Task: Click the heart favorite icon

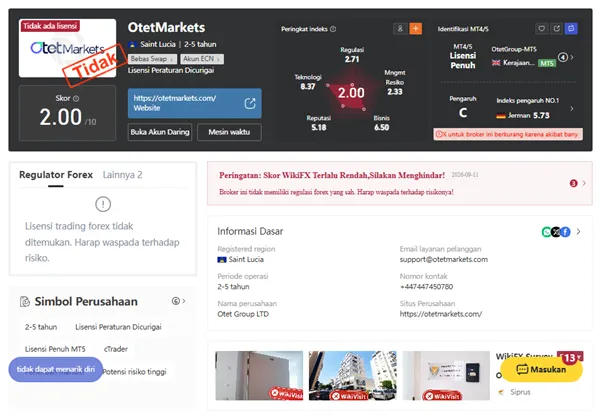Action: [x=541, y=29]
